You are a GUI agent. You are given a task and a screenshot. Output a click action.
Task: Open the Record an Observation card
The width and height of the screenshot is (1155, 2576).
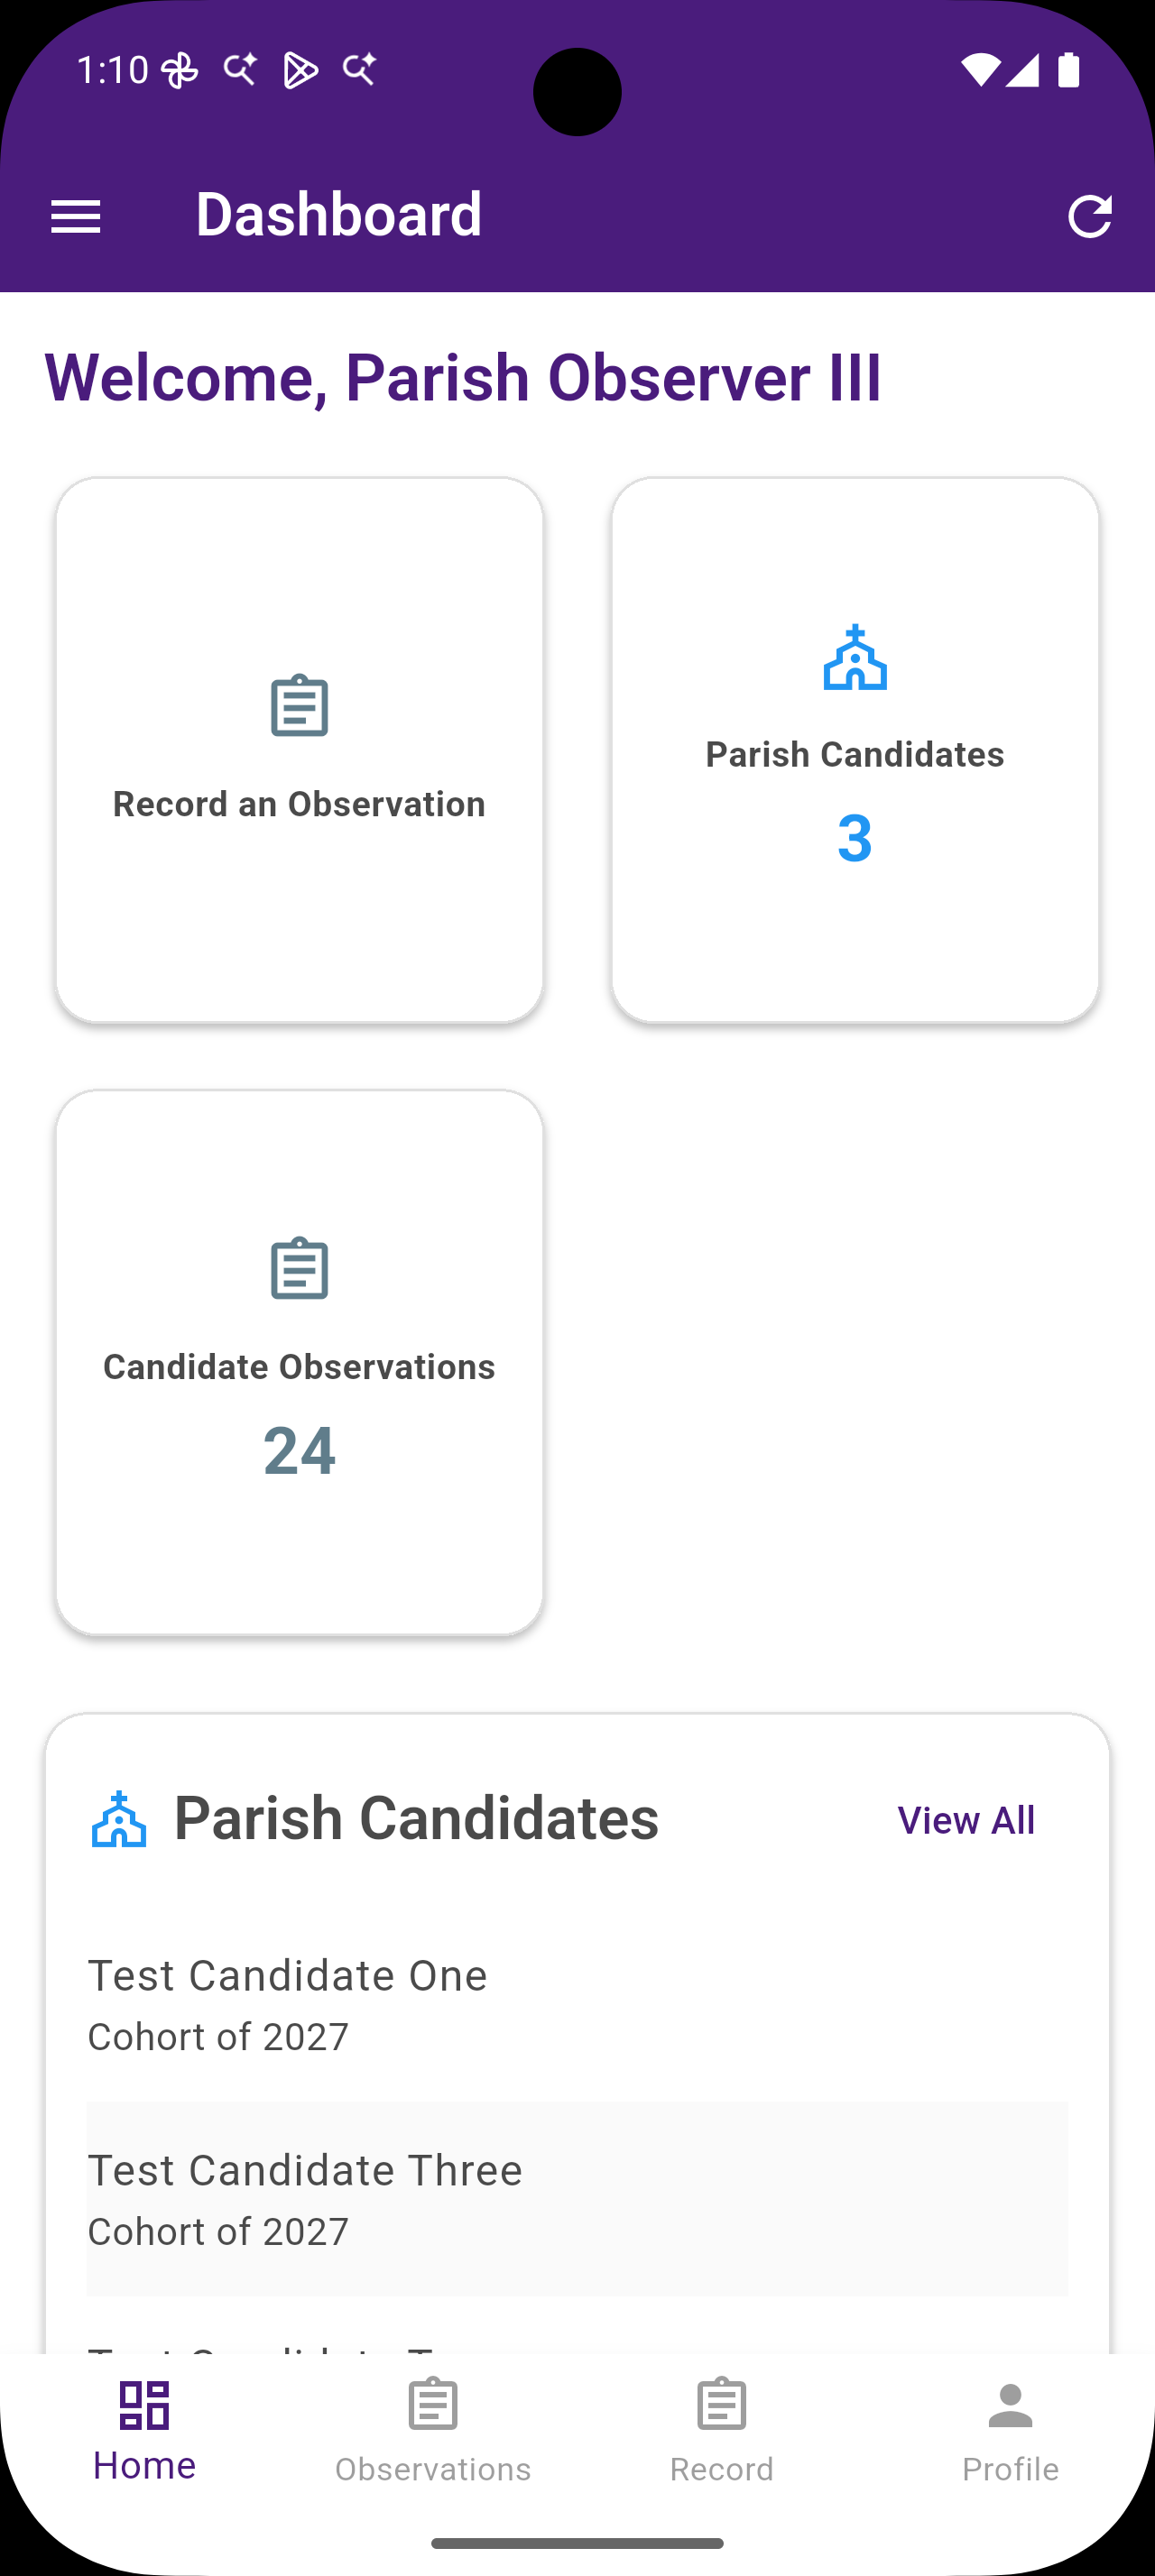coord(299,750)
